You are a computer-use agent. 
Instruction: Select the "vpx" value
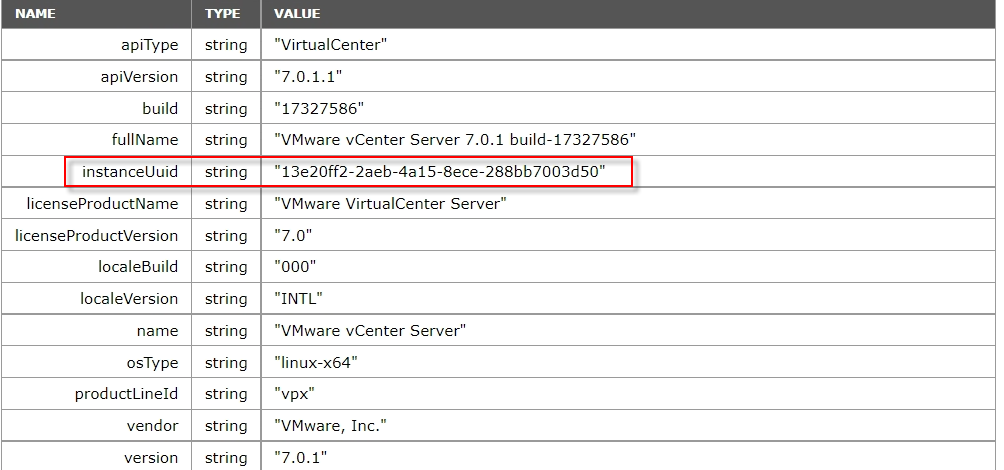(295, 394)
